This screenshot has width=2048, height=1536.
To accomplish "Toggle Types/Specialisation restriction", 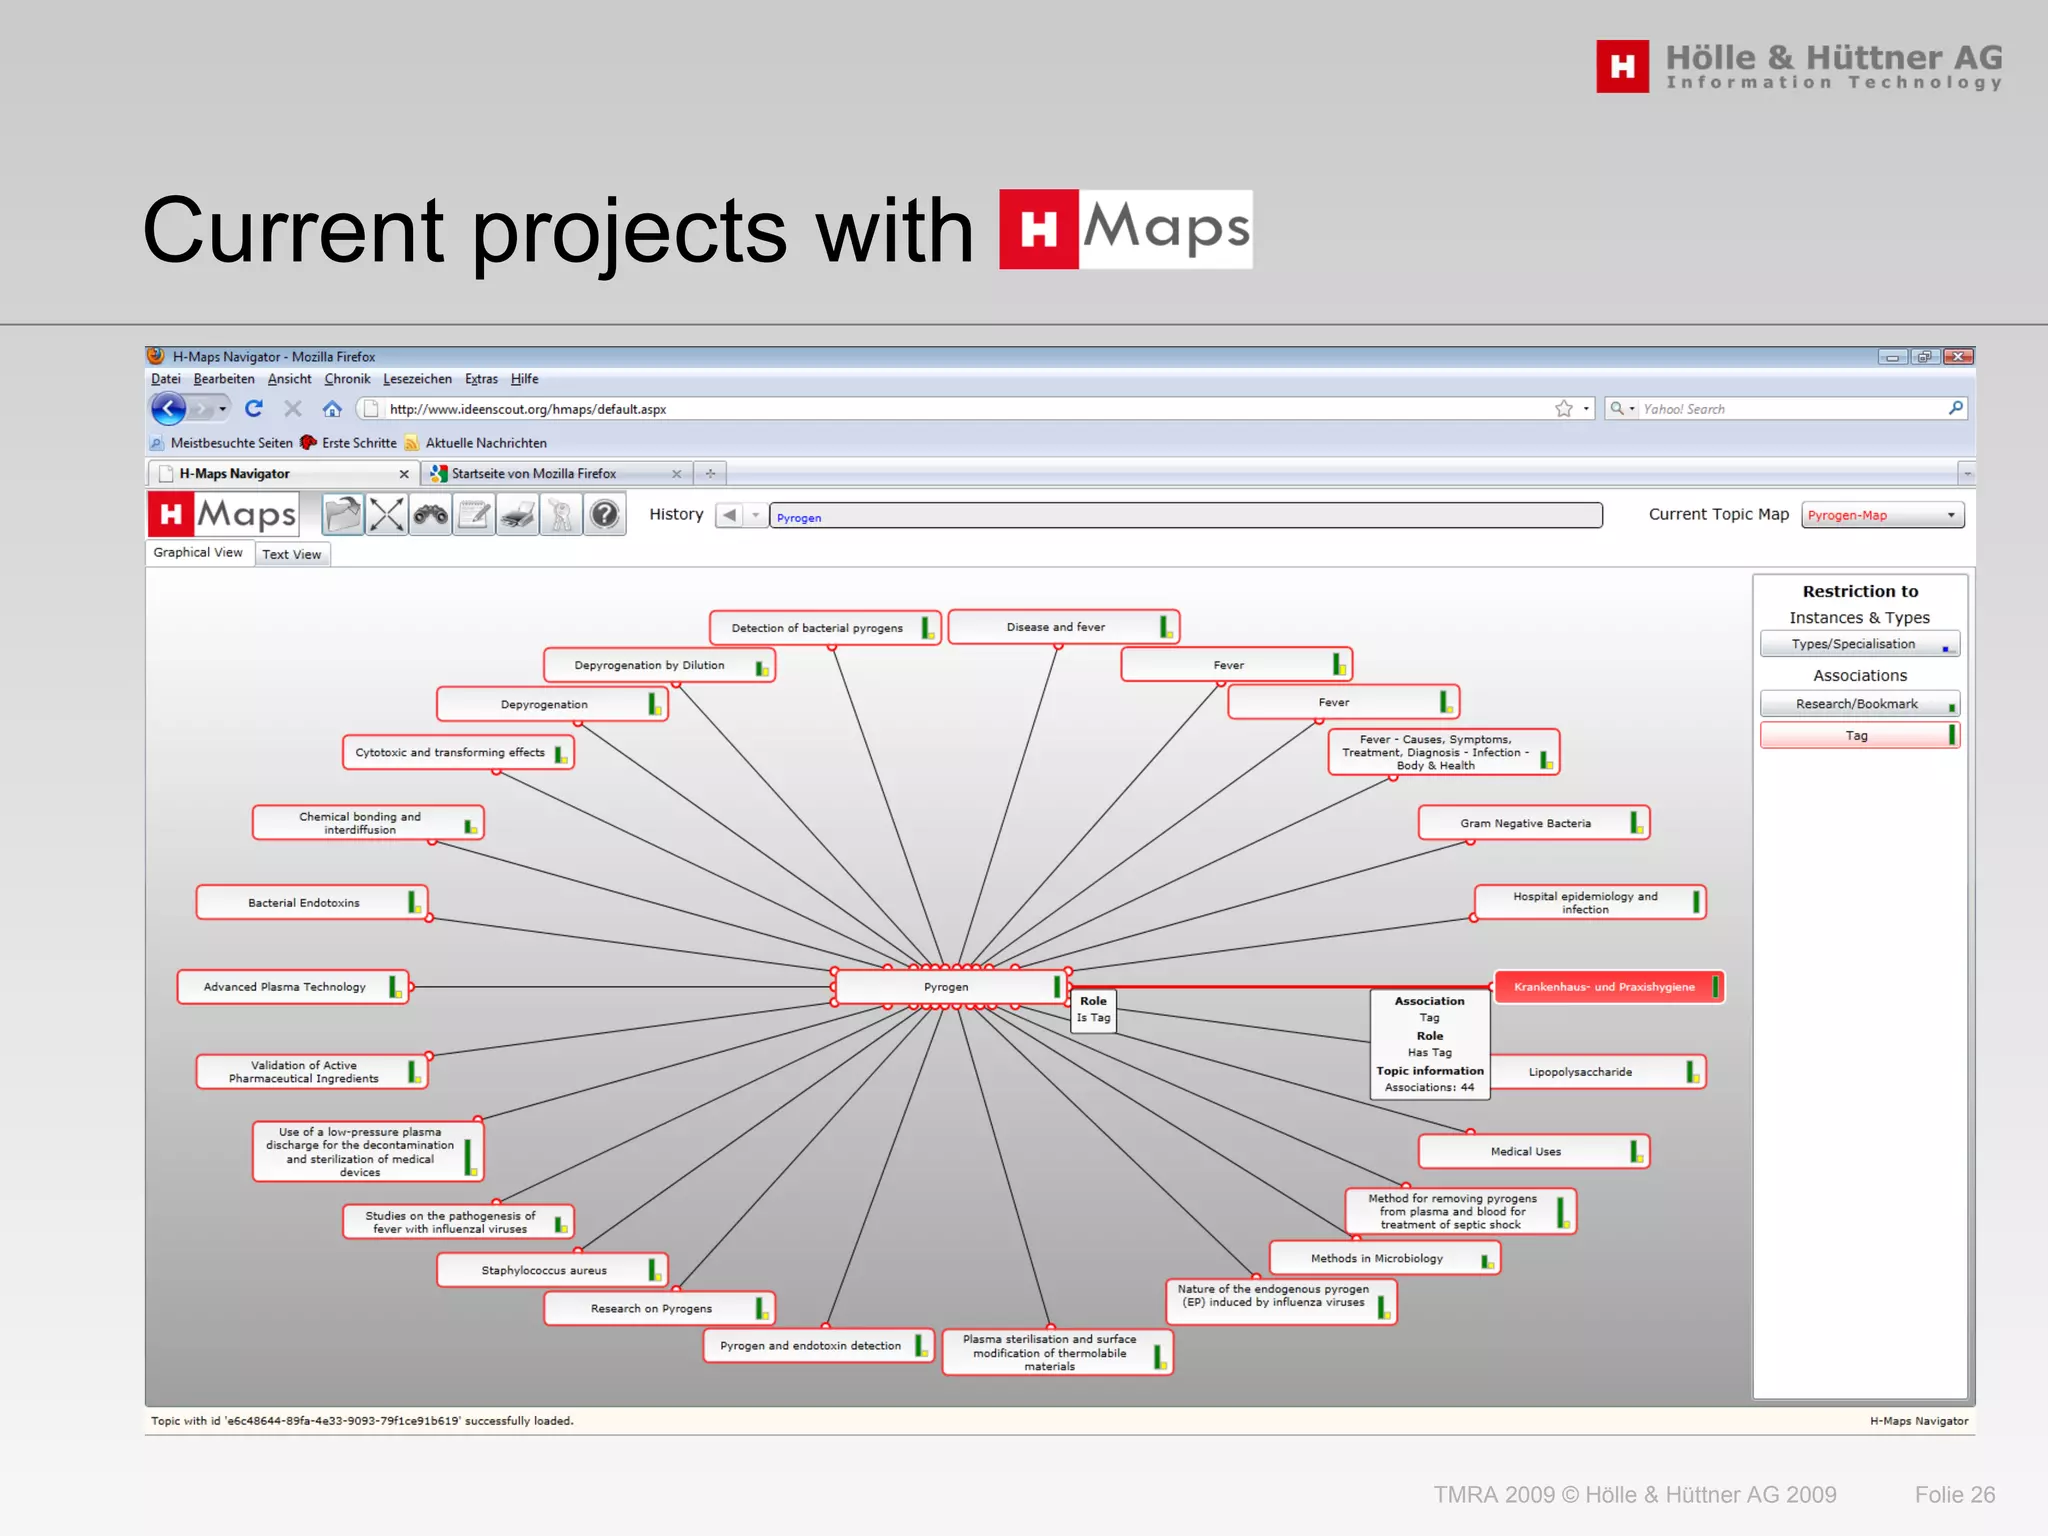I will tap(1860, 644).
